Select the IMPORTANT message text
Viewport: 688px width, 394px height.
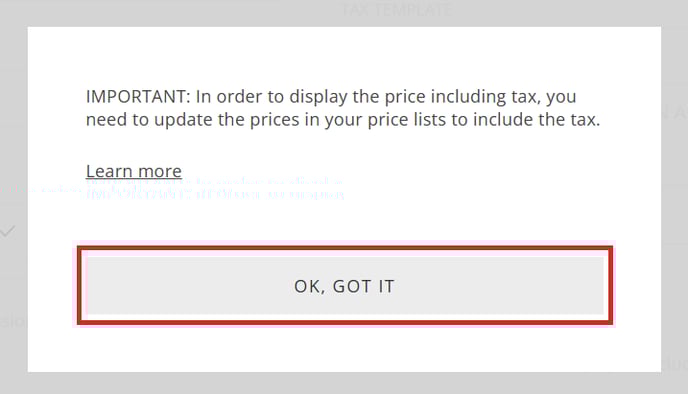pos(343,108)
